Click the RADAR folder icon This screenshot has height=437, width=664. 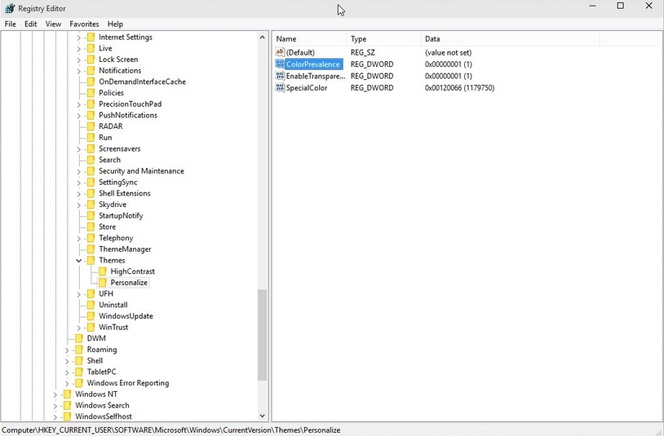click(x=91, y=126)
